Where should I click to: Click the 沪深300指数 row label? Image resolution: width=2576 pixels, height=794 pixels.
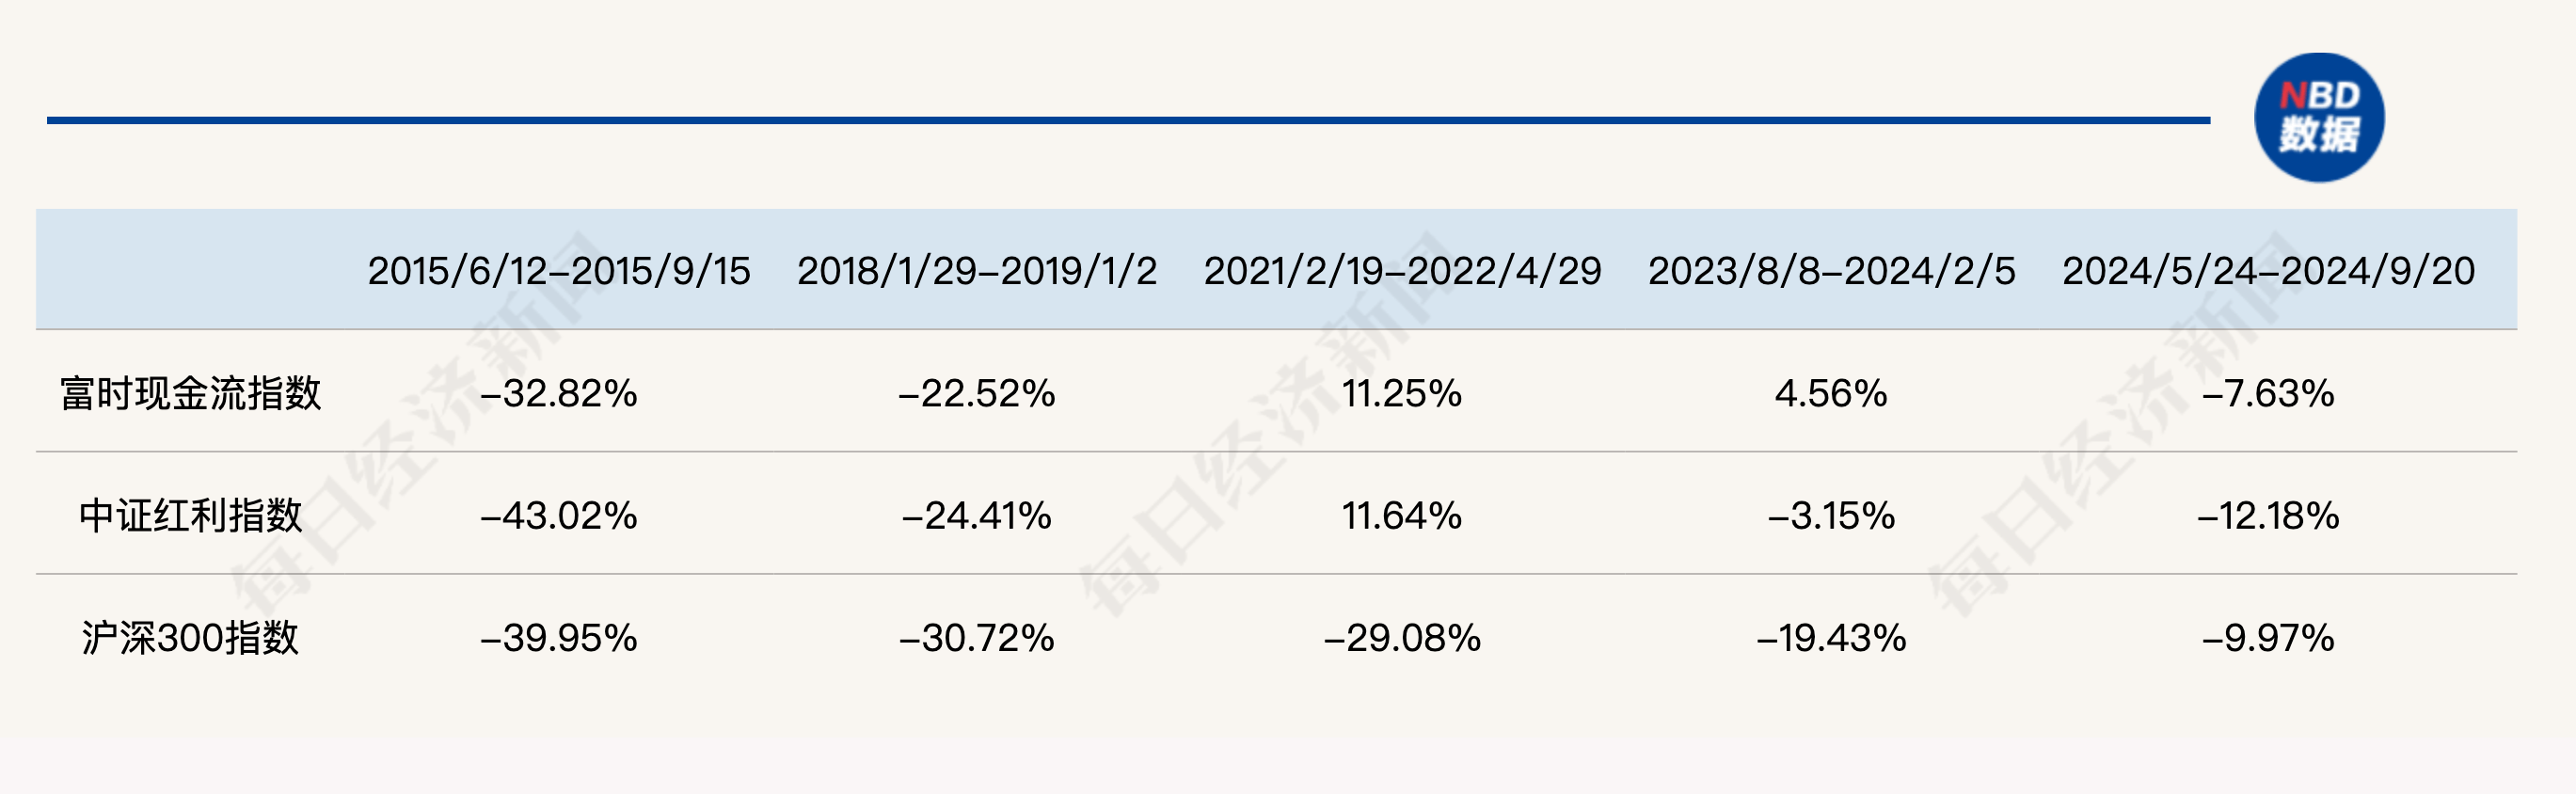pyautogui.click(x=190, y=638)
